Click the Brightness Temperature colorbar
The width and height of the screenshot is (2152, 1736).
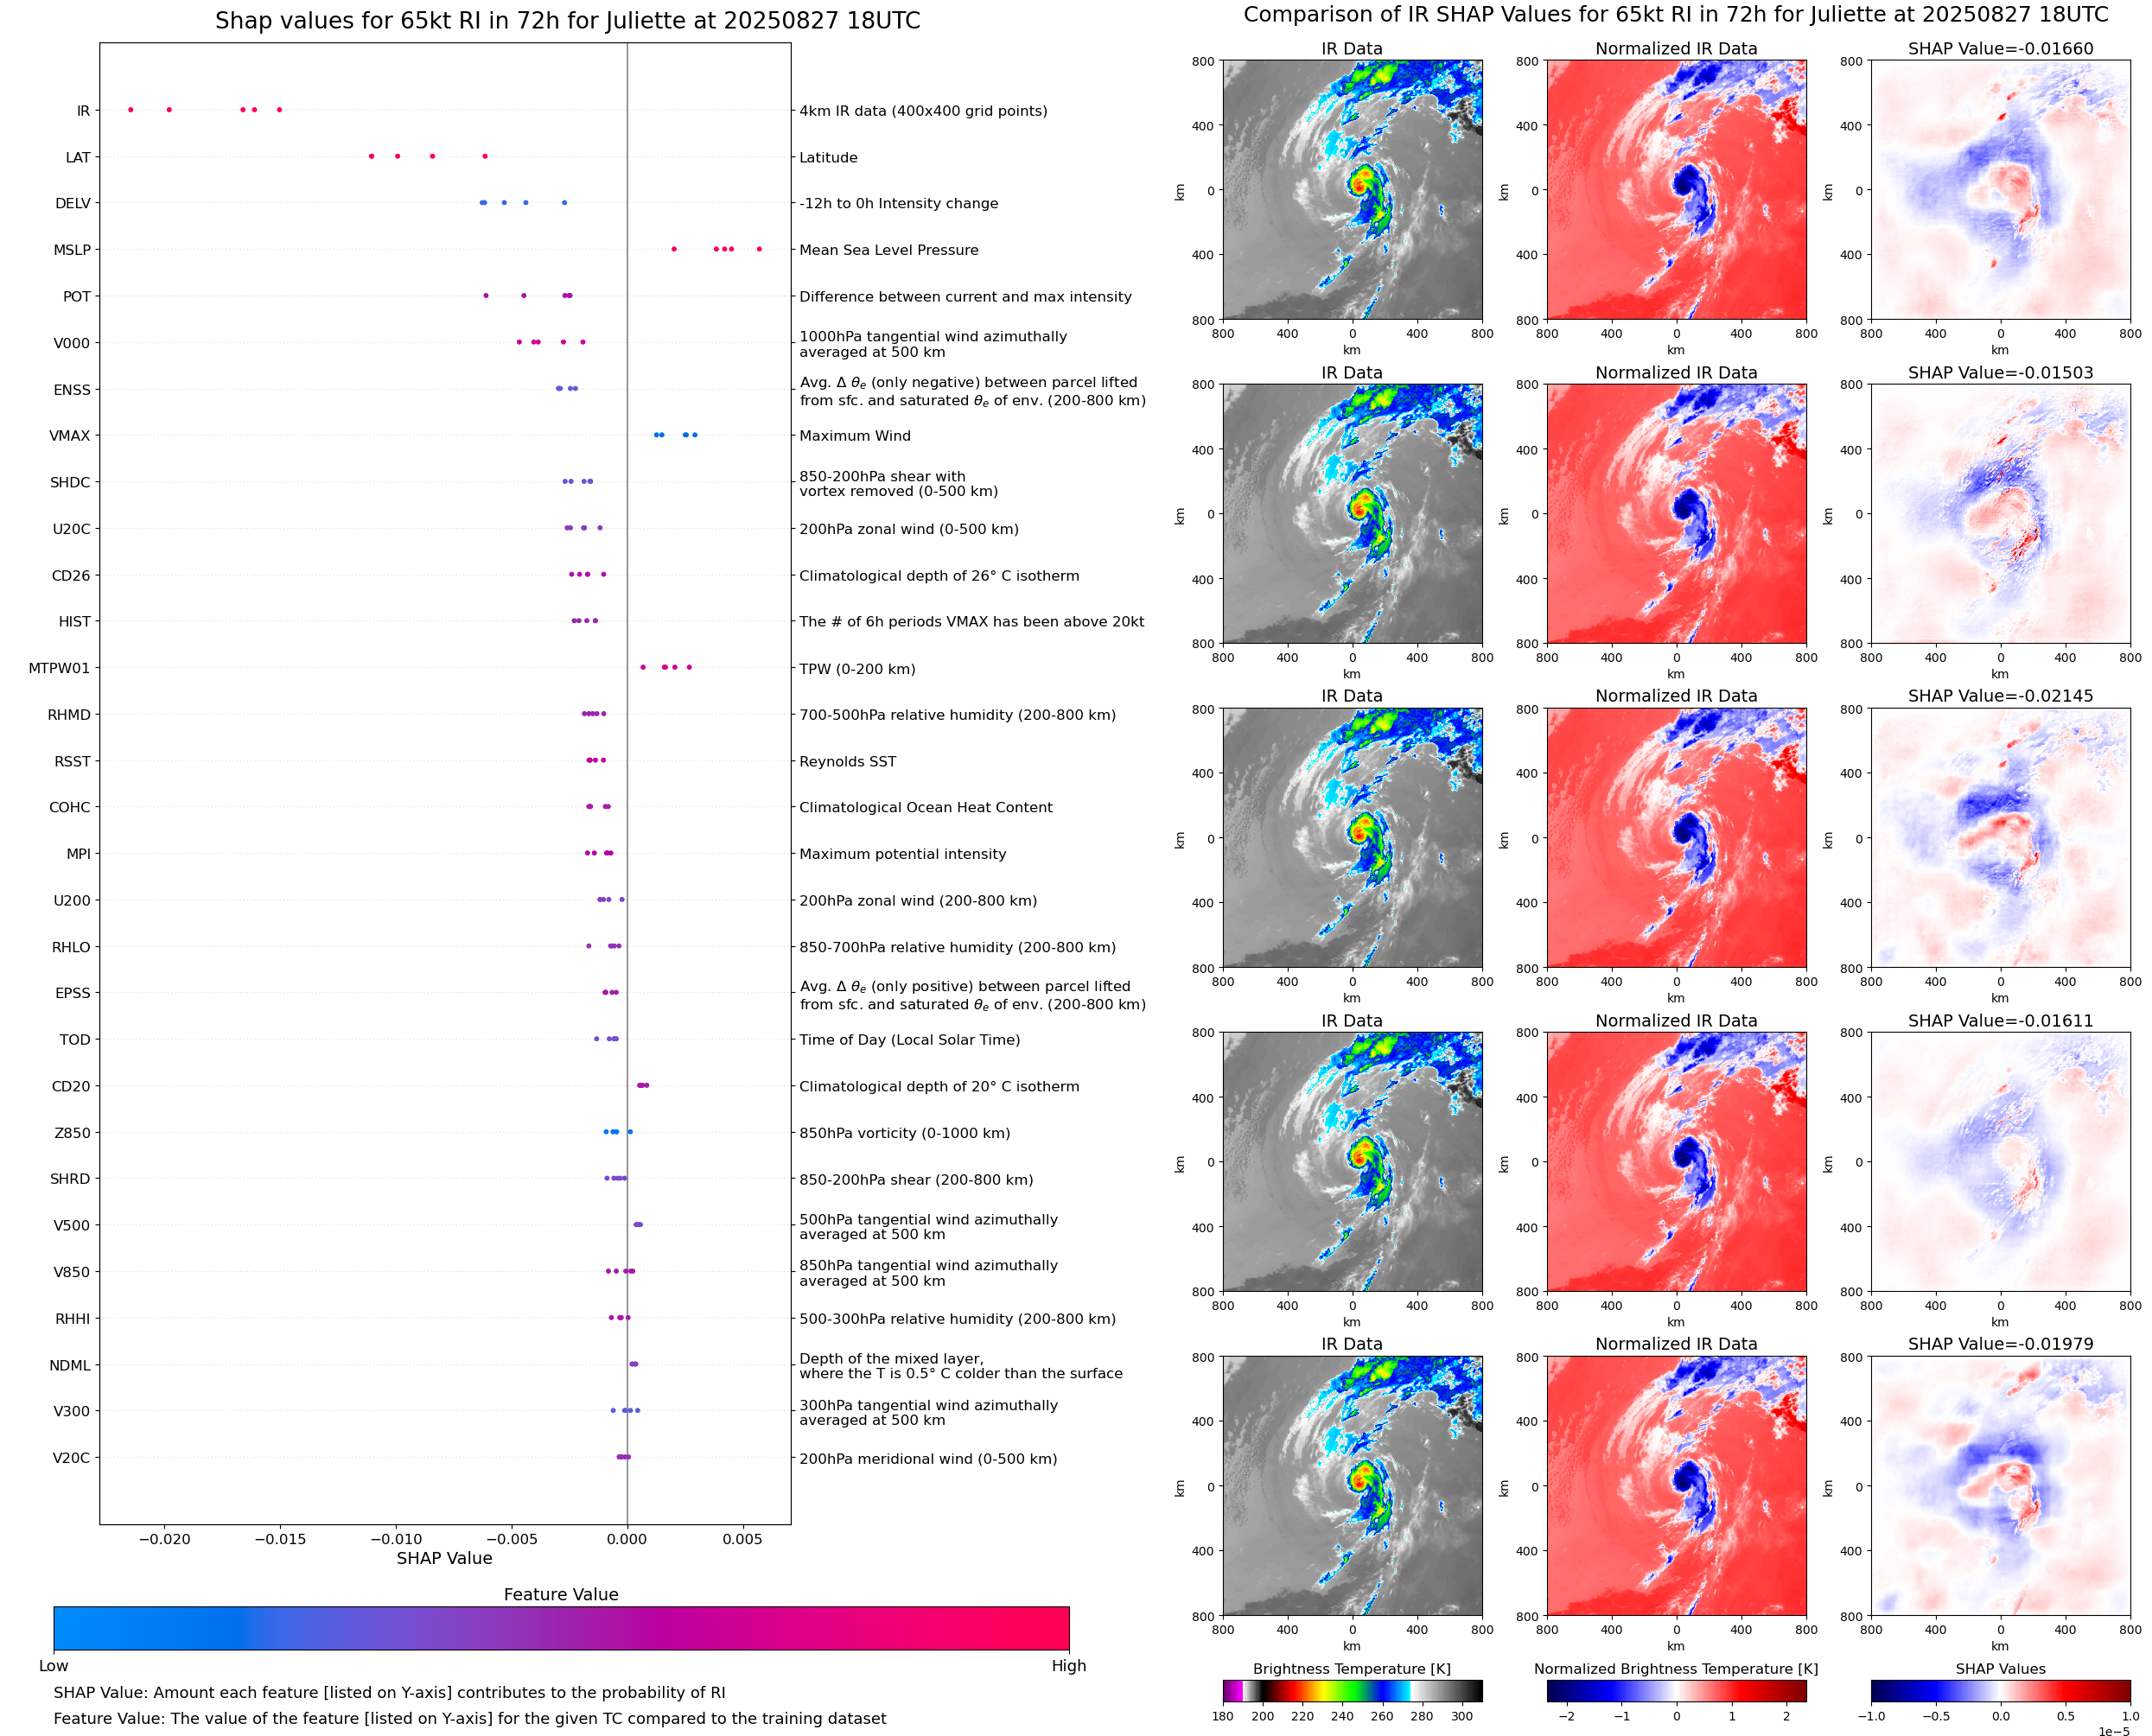point(1352,1690)
